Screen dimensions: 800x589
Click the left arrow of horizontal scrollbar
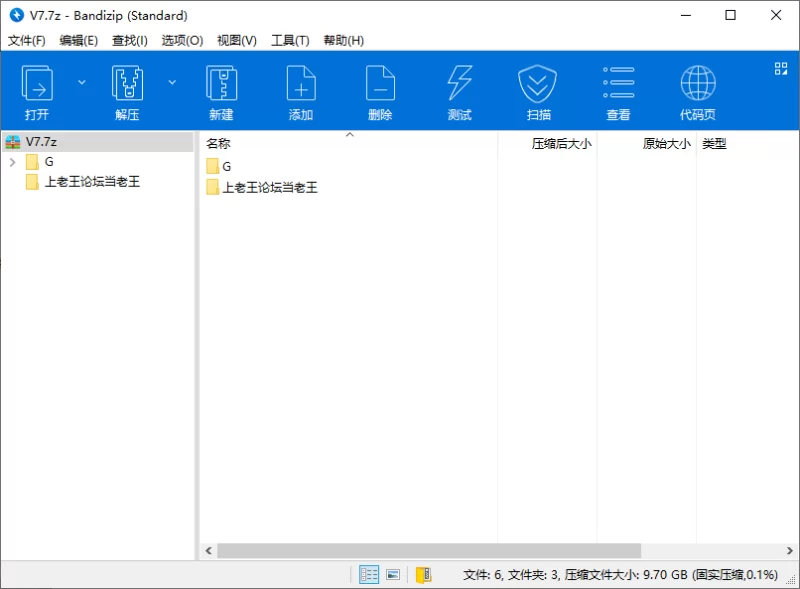point(208,551)
